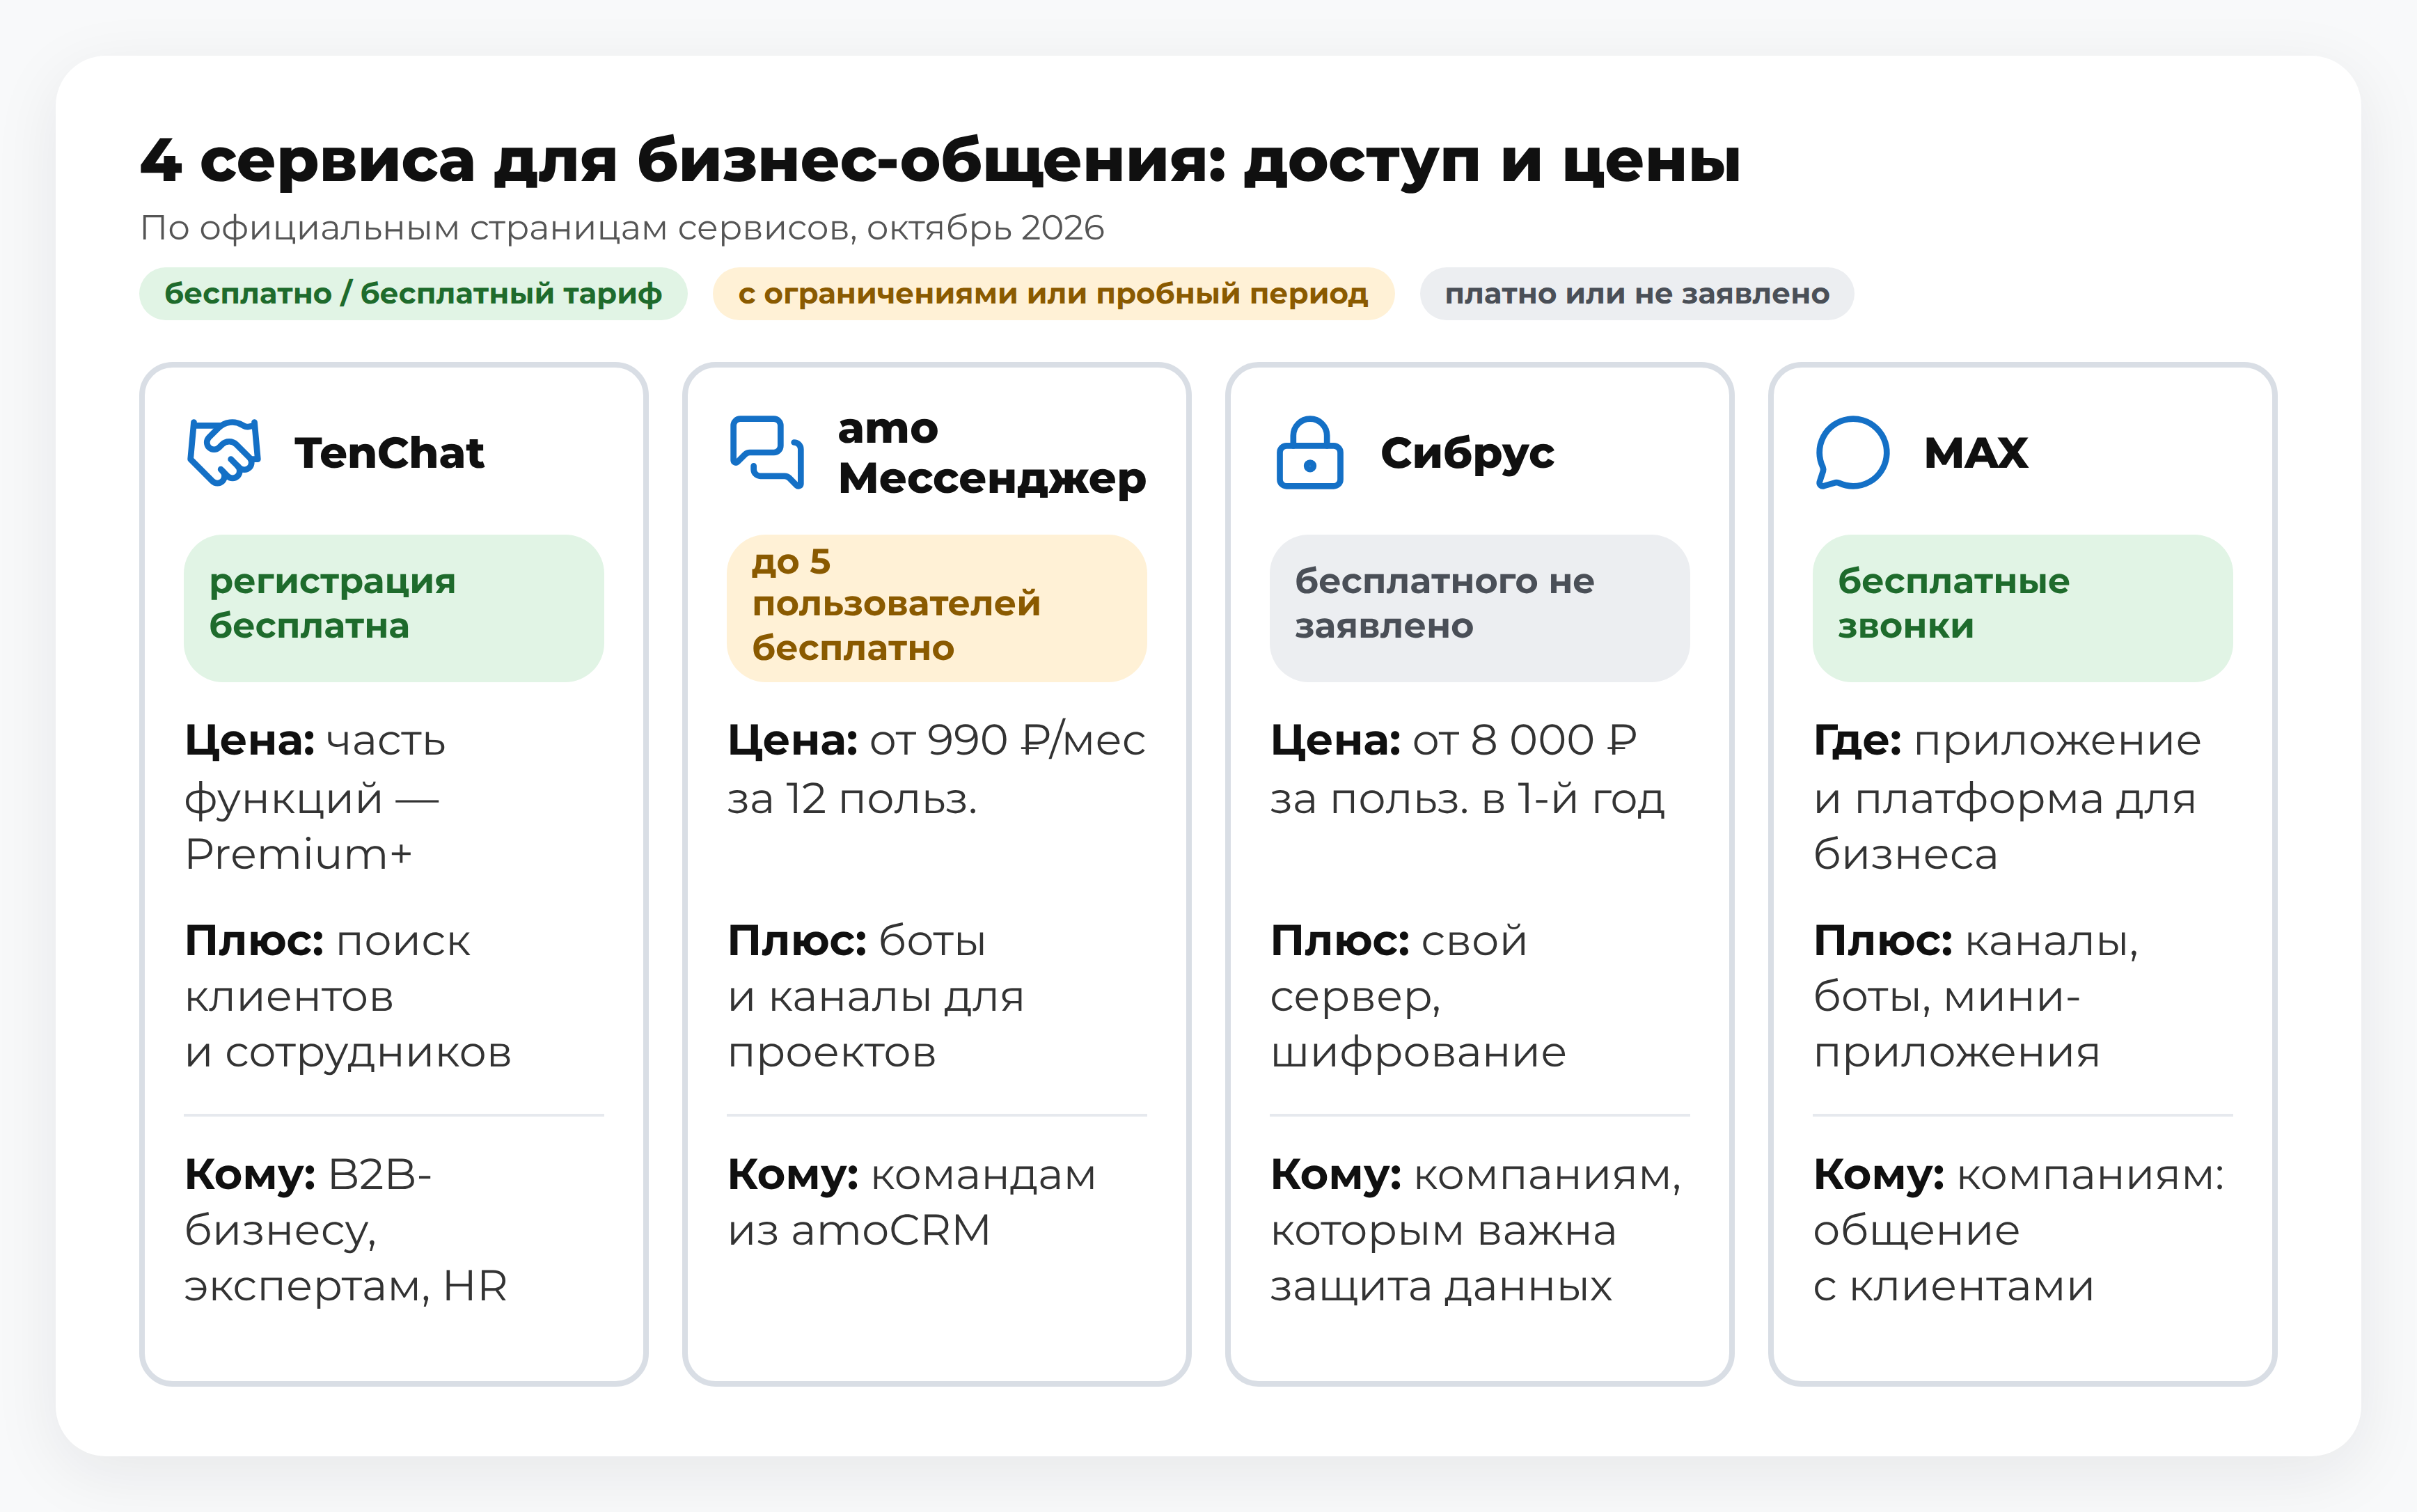This screenshot has height=1512, width=2417.
Task: Click the TenChat handshake icon
Action: (x=224, y=452)
